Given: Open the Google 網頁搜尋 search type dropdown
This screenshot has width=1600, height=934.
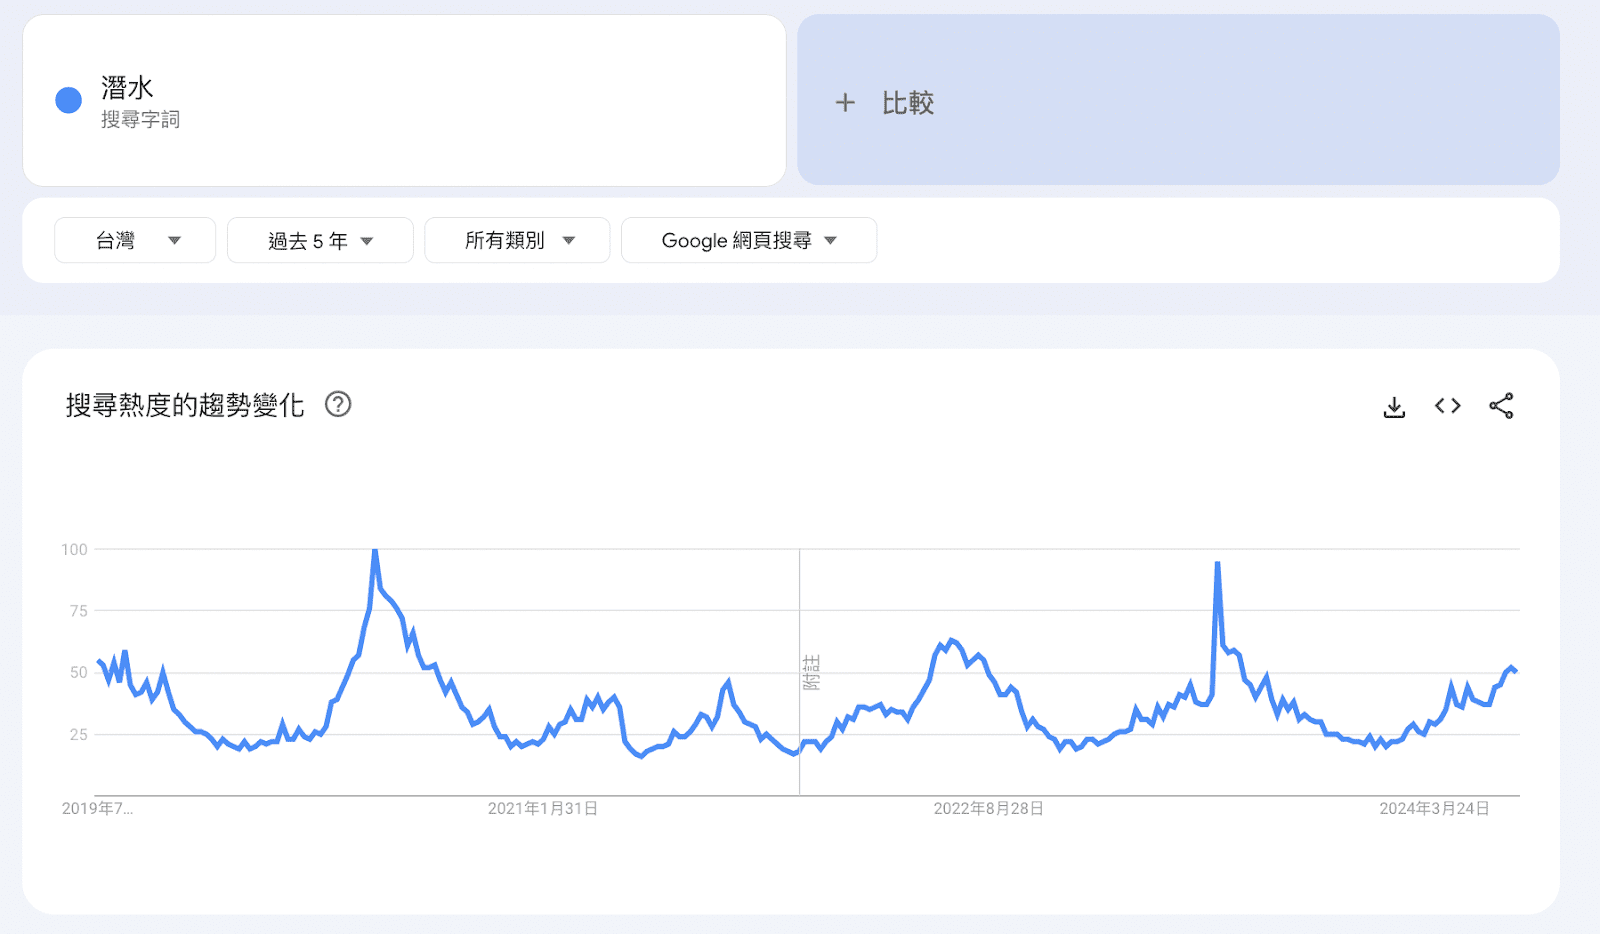Looking at the screenshot, I should [x=749, y=240].
